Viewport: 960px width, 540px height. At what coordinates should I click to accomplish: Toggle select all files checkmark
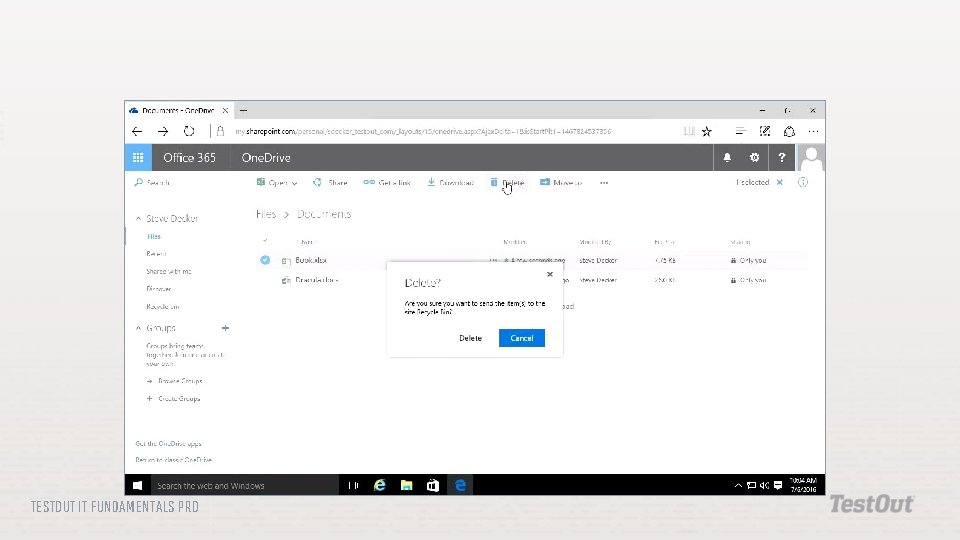coord(265,241)
